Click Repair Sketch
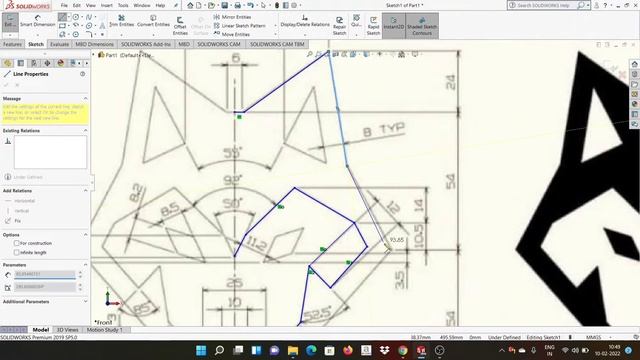The height and width of the screenshot is (360, 640). pos(339,26)
